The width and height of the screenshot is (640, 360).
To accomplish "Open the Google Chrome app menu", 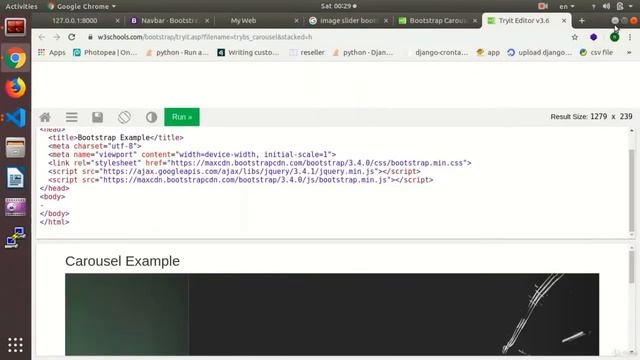I will click(82, 6).
